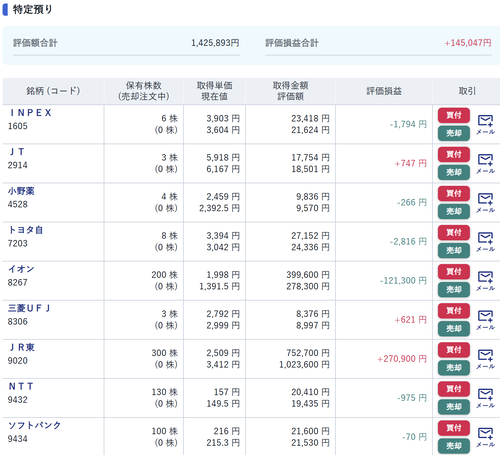Viewport: 500px width, 455px height.
Task: Open the 小野薬 stock name link
Action: tap(21, 191)
